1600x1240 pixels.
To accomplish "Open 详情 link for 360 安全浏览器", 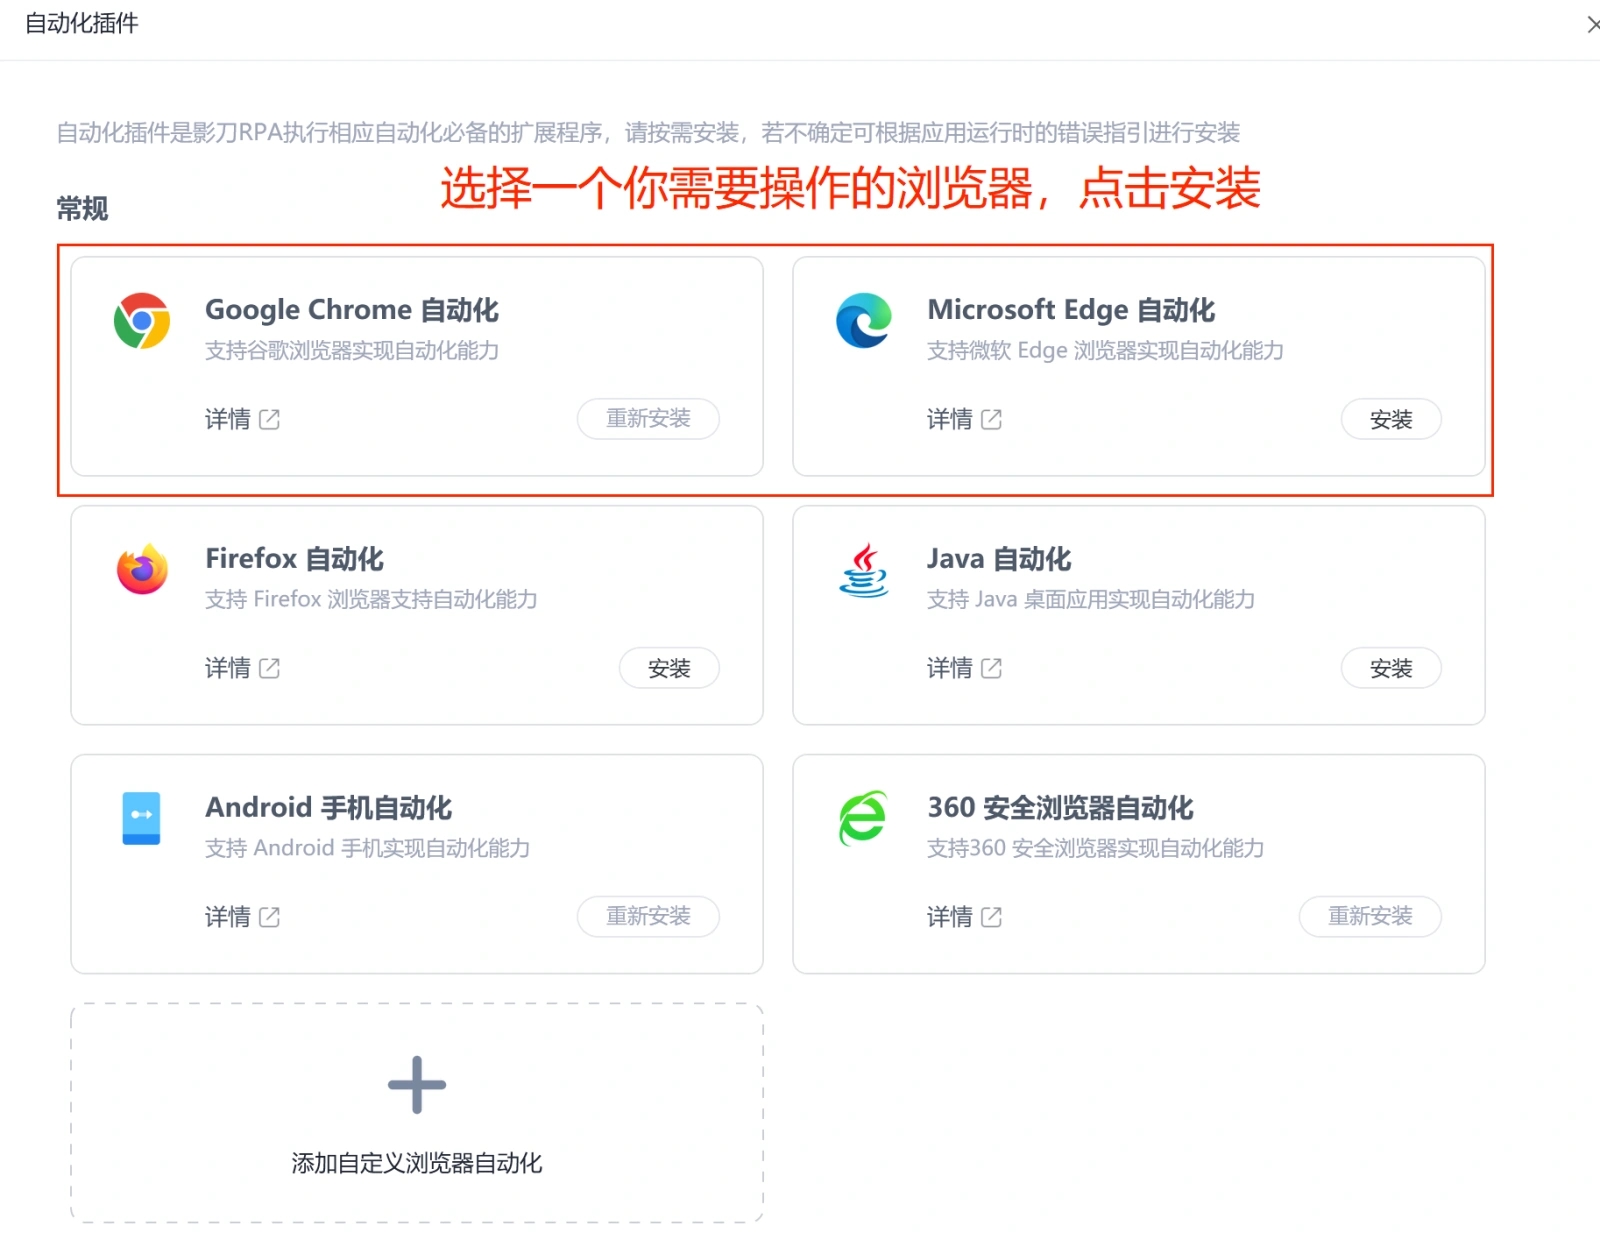I will pyautogui.click(x=950, y=917).
